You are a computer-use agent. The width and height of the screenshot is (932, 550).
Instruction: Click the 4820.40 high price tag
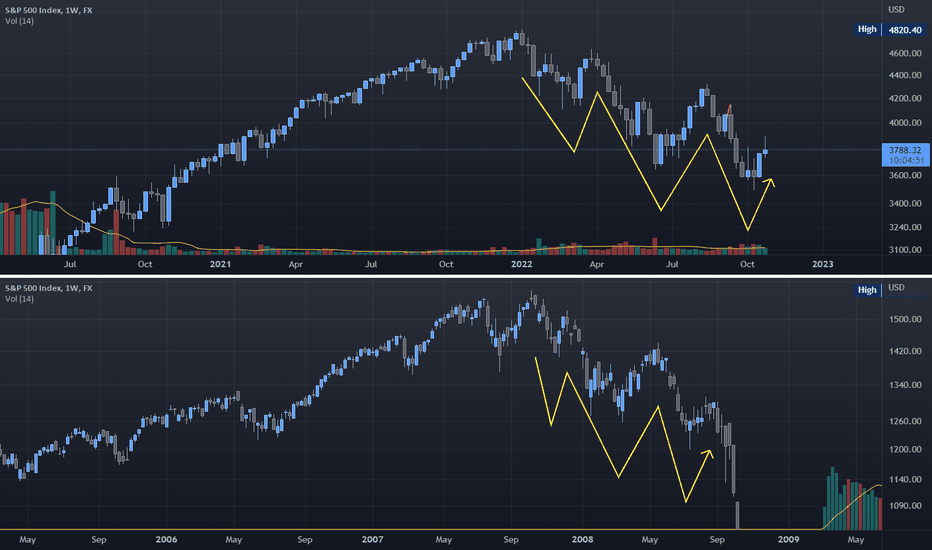pos(905,30)
